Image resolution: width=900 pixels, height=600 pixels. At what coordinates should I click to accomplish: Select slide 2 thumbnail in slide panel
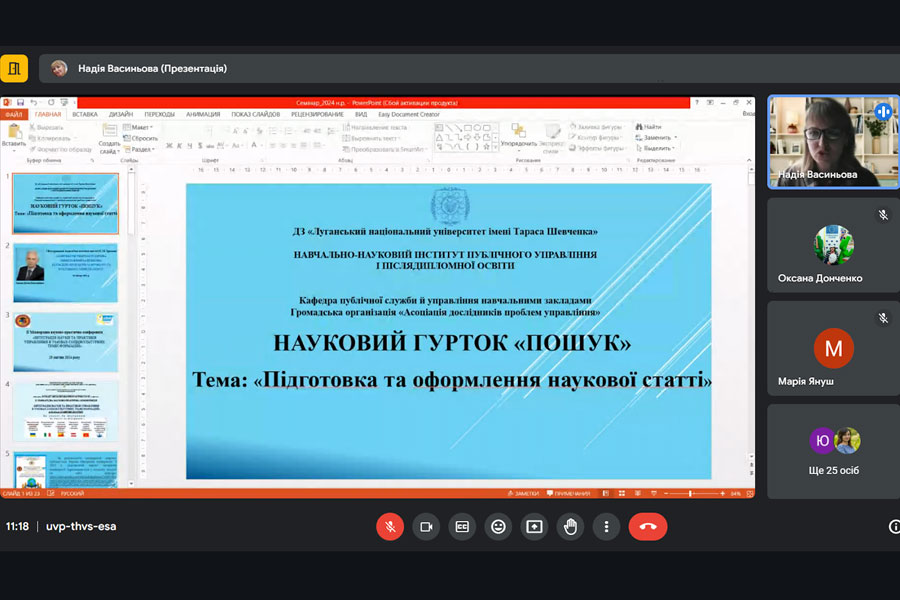(66, 272)
